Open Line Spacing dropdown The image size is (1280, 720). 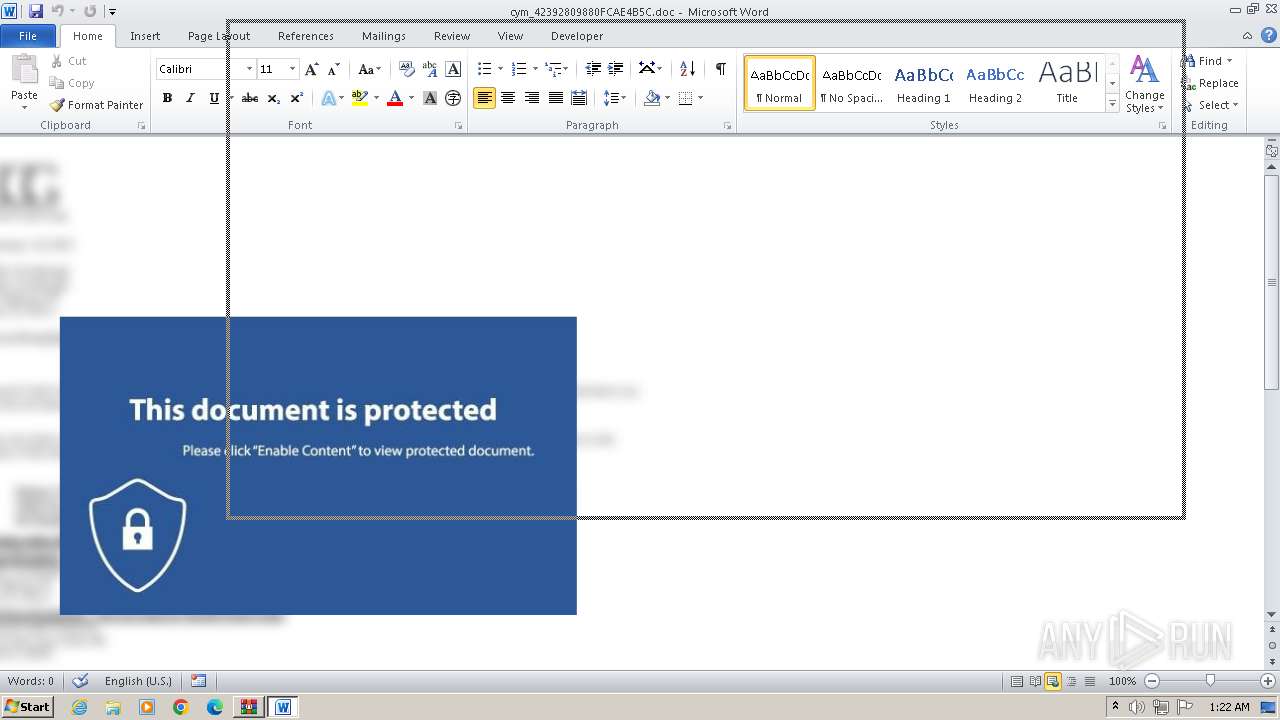coord(614,98)
